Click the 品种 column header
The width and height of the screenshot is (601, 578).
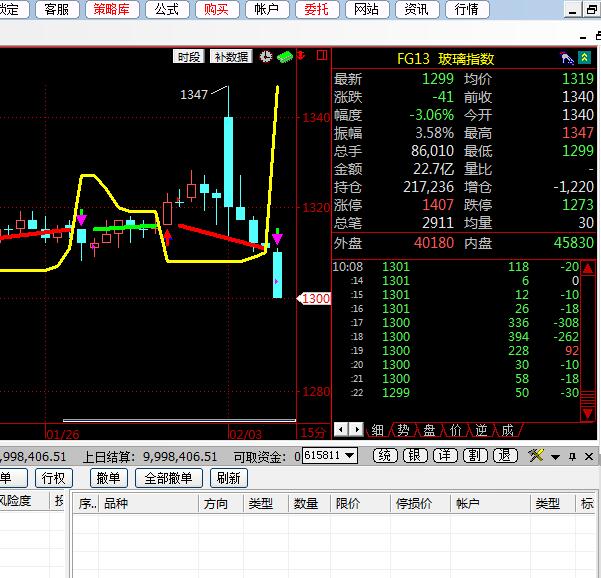[148, 503]
